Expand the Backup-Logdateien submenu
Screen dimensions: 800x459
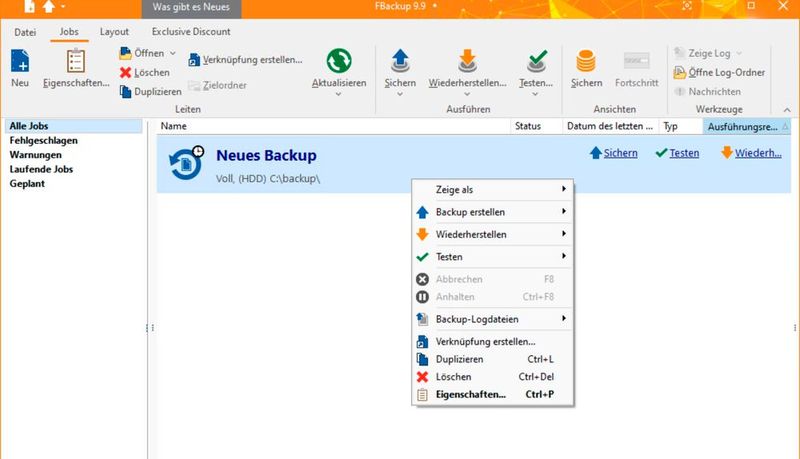[x=493, y=319]
